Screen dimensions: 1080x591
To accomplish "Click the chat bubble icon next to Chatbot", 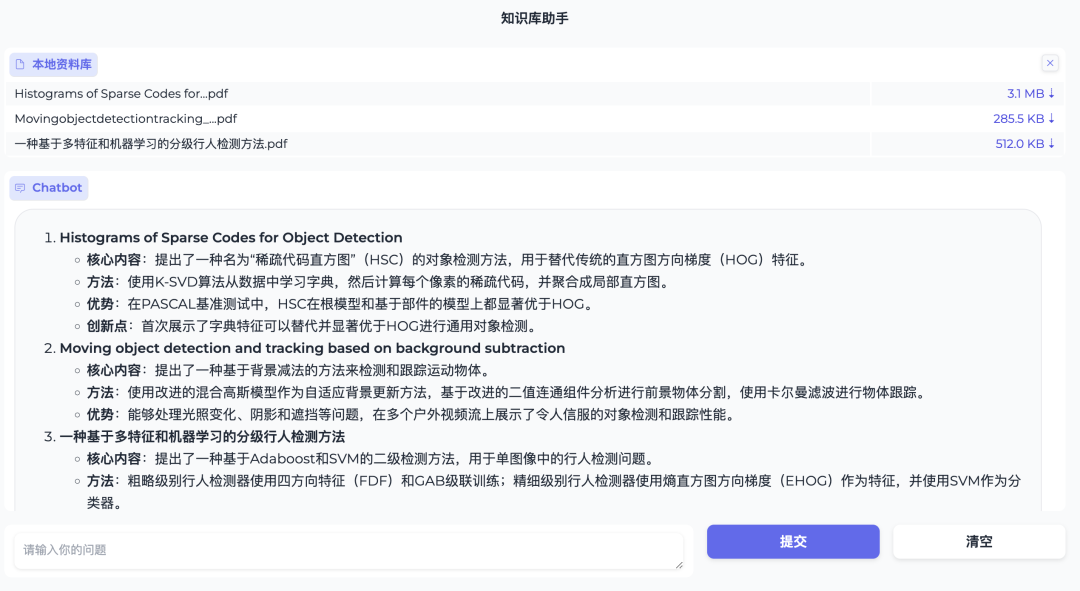I will (x=20, y=188).
